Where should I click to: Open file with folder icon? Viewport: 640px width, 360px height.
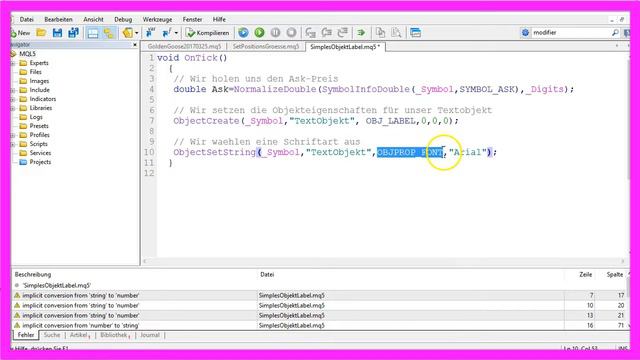point(41,33)
